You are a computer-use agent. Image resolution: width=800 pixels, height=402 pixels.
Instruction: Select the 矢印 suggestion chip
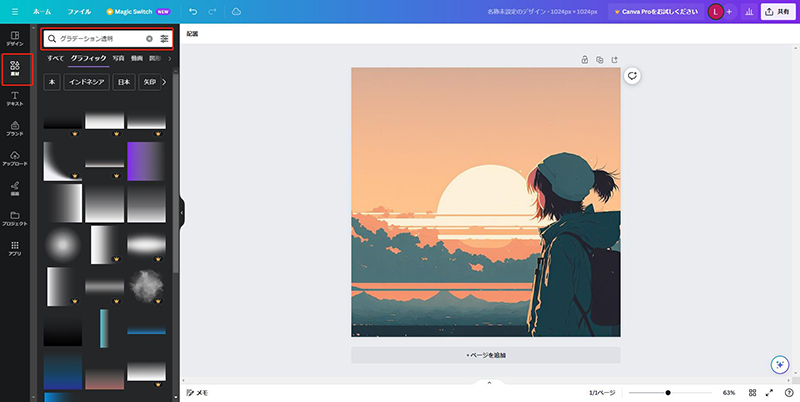[149, 82]
